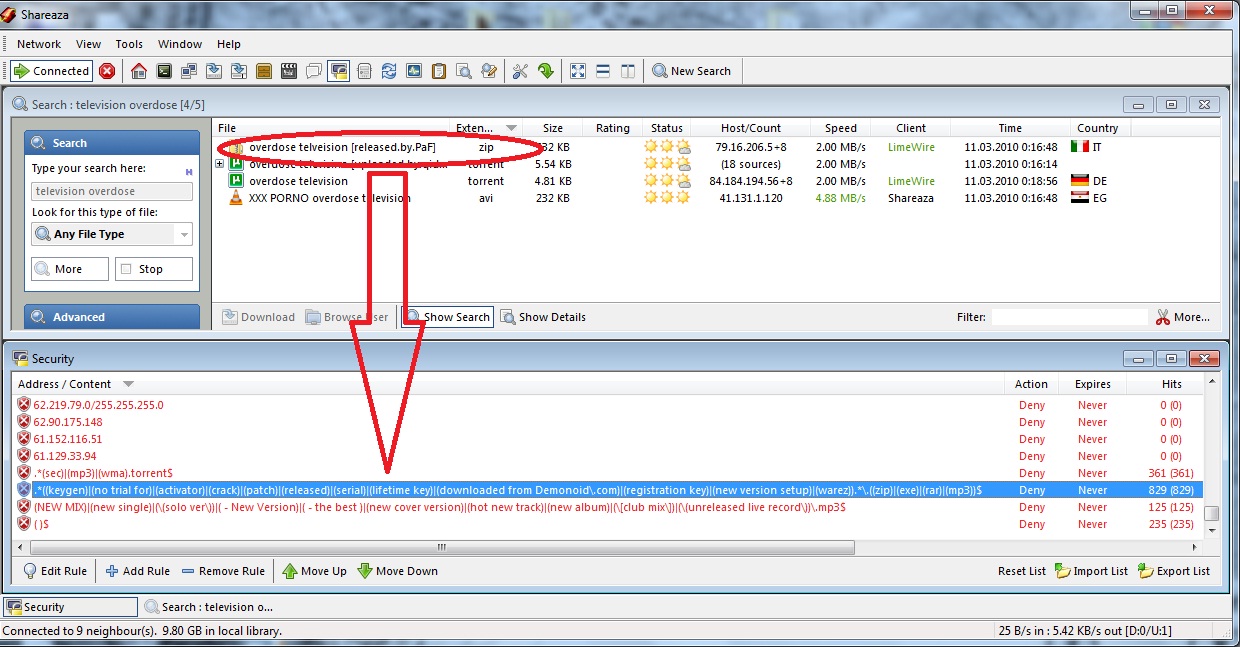Screen dimensions: 1240x647
Task: Open the Any File Type dropdown
Action: [111, 234]
